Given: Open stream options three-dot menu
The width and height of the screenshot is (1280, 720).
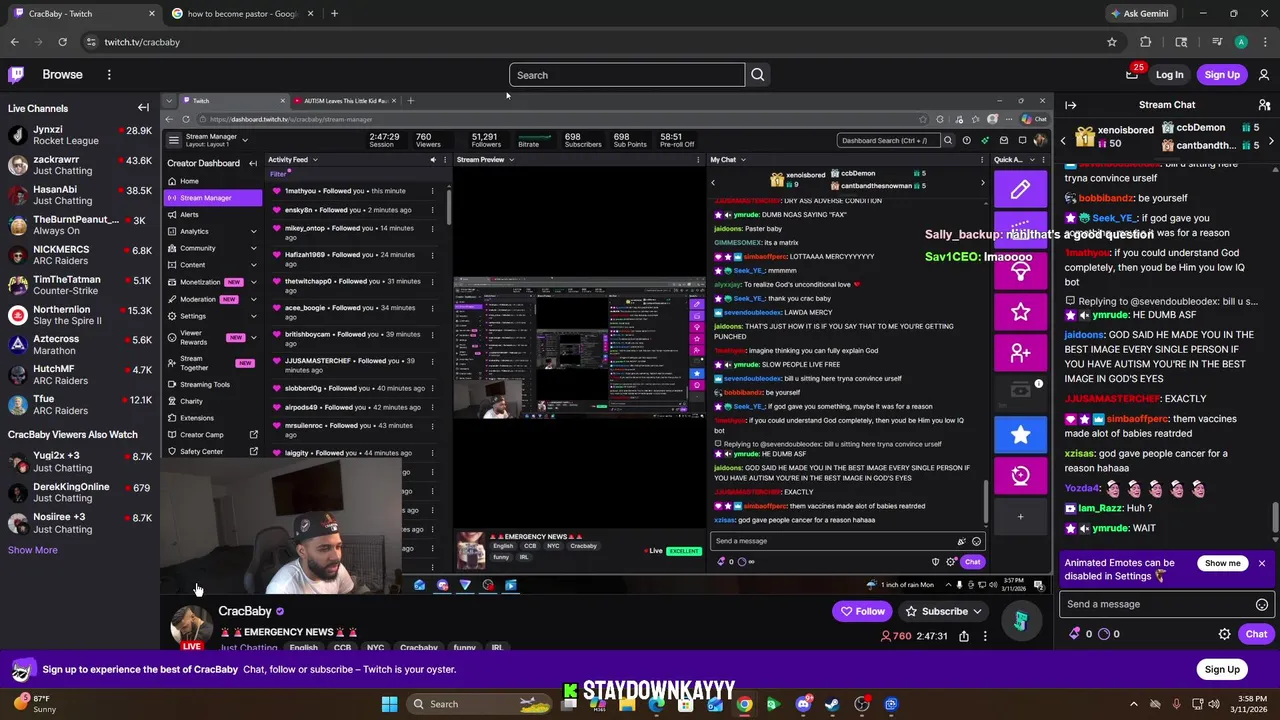Looking at the screenshot, I should [985, 636].
